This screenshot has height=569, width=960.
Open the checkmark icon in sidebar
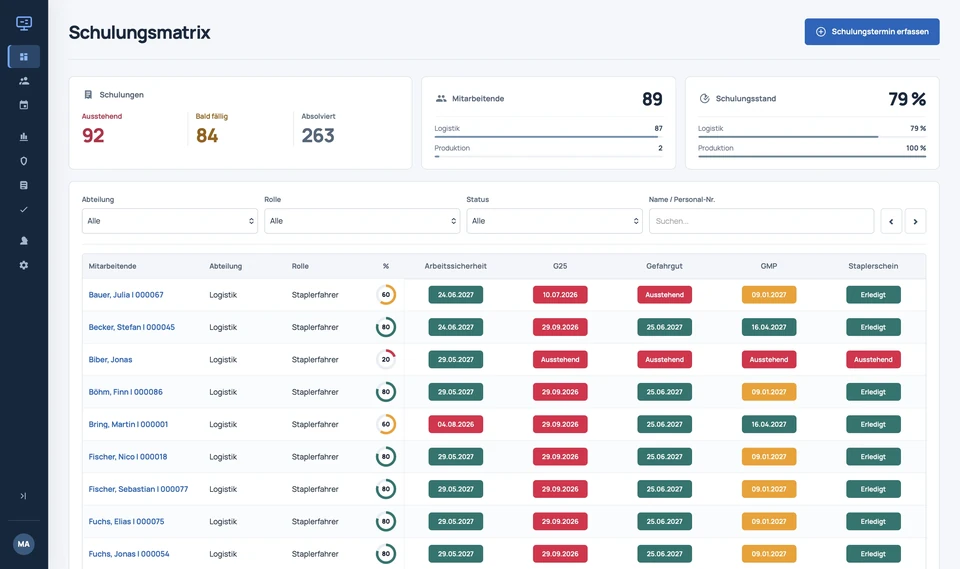[x=24, y=209]
